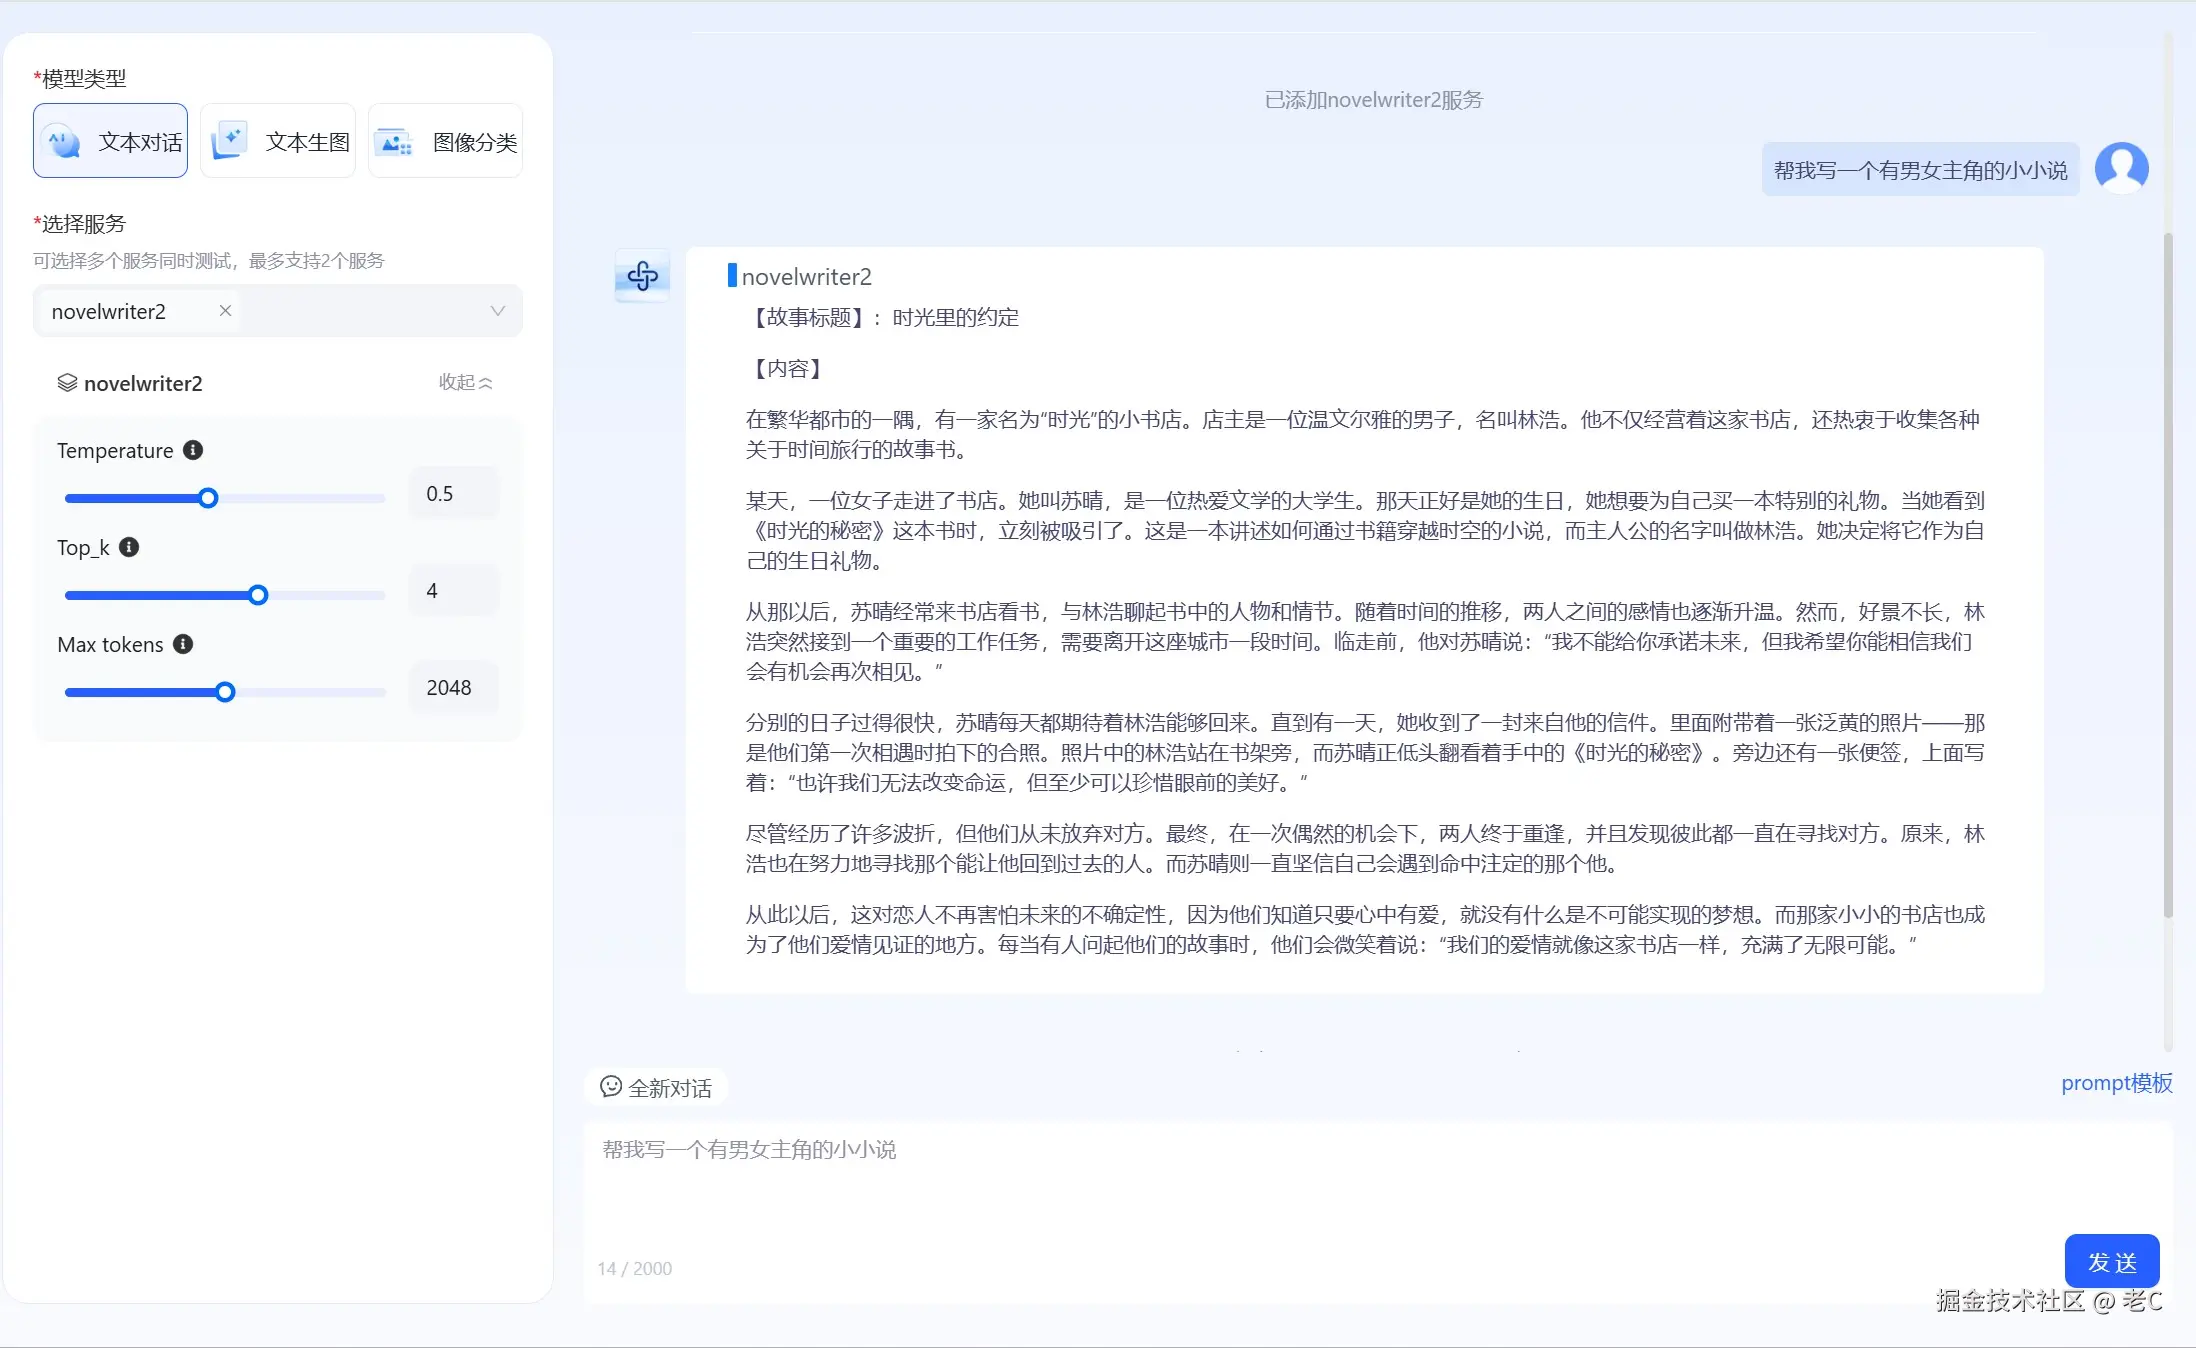Open the prompt模板 link
Image resolution: width=2196 pixels, height=1348 pixels.
2116,1083
